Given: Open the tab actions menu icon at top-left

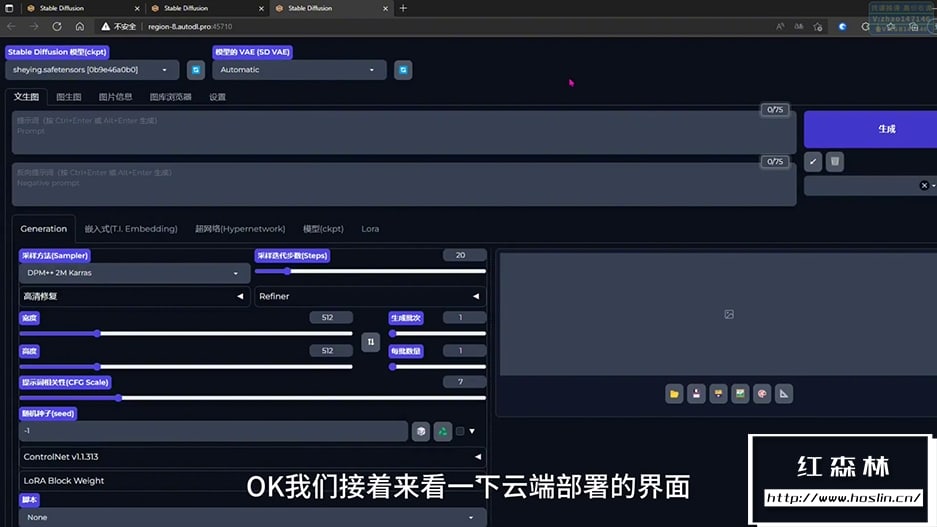Looking at the screenshot, I should (x=9, y=8).
